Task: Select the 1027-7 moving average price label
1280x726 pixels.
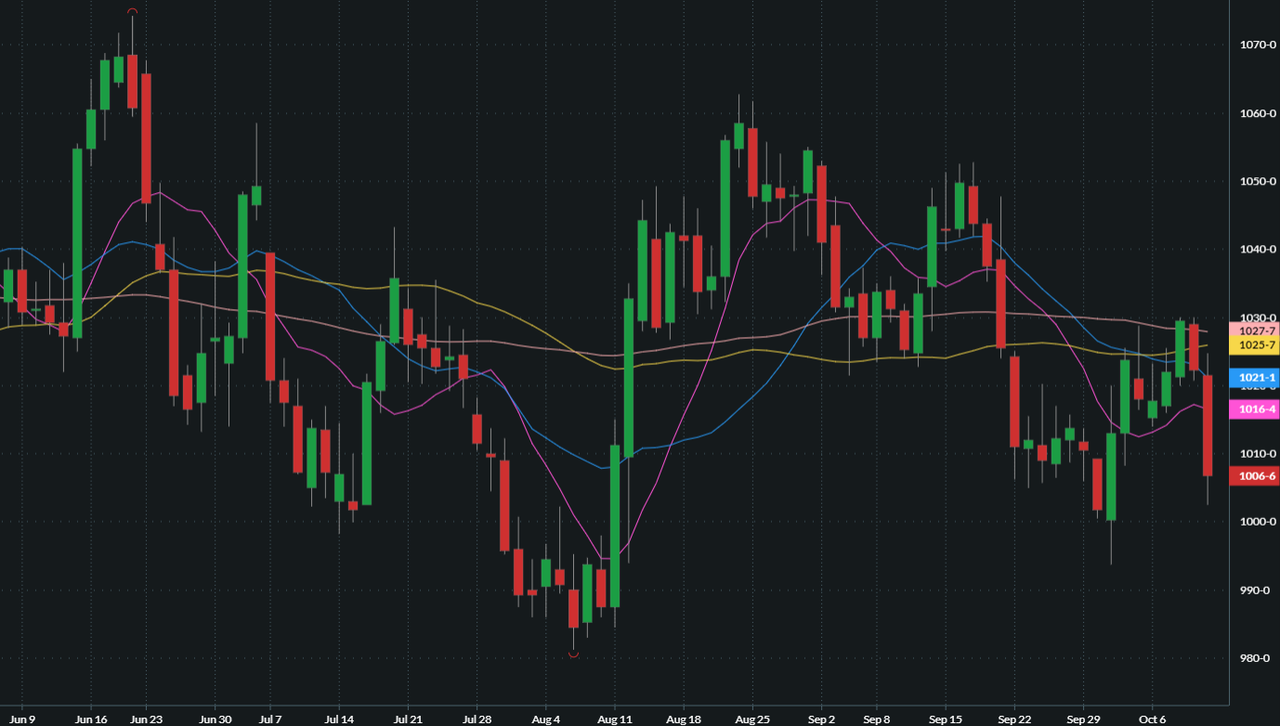Action: pyautogui.click(x=1257, y=330)
